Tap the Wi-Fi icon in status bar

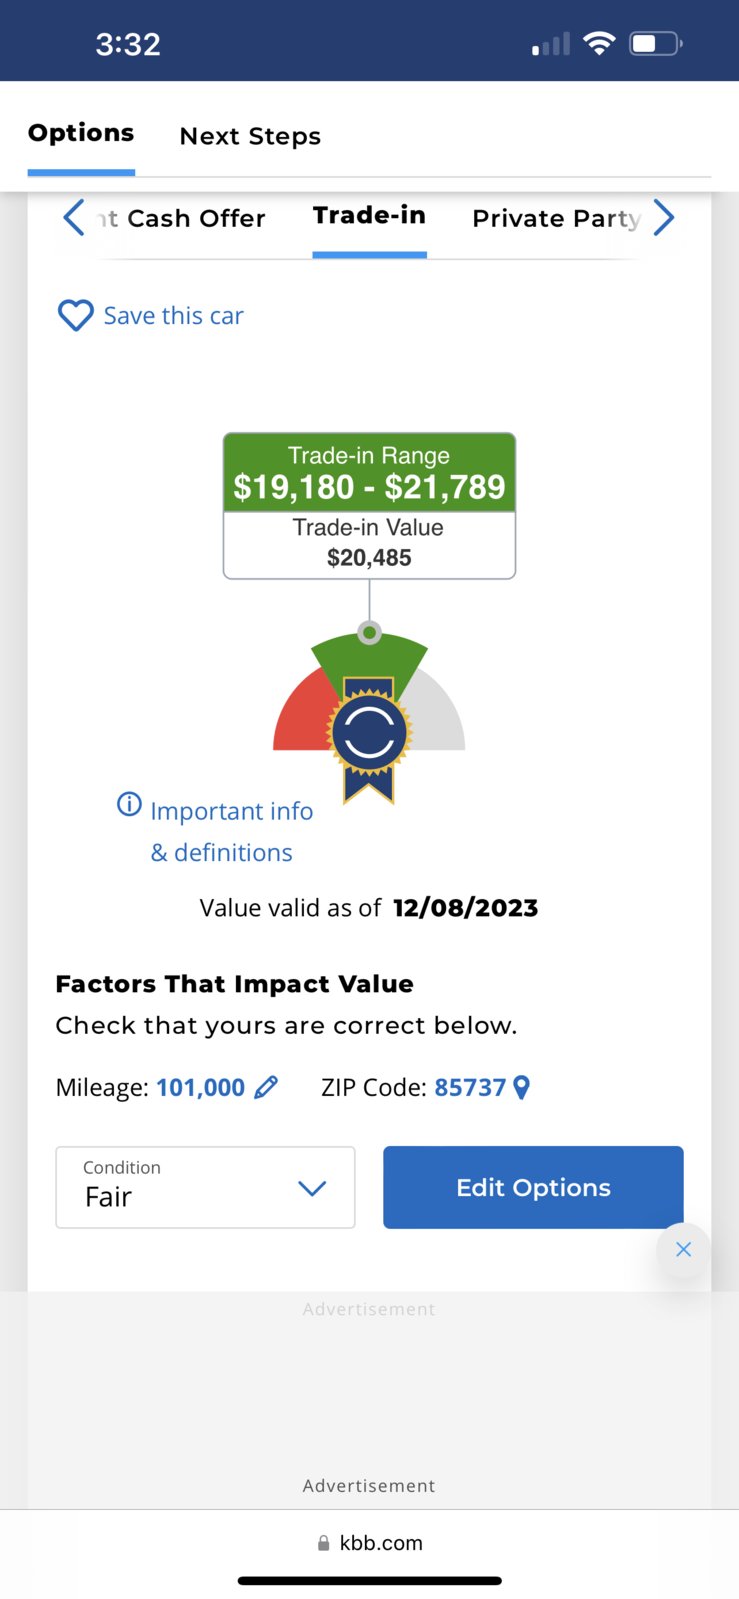tap(599, 43)
